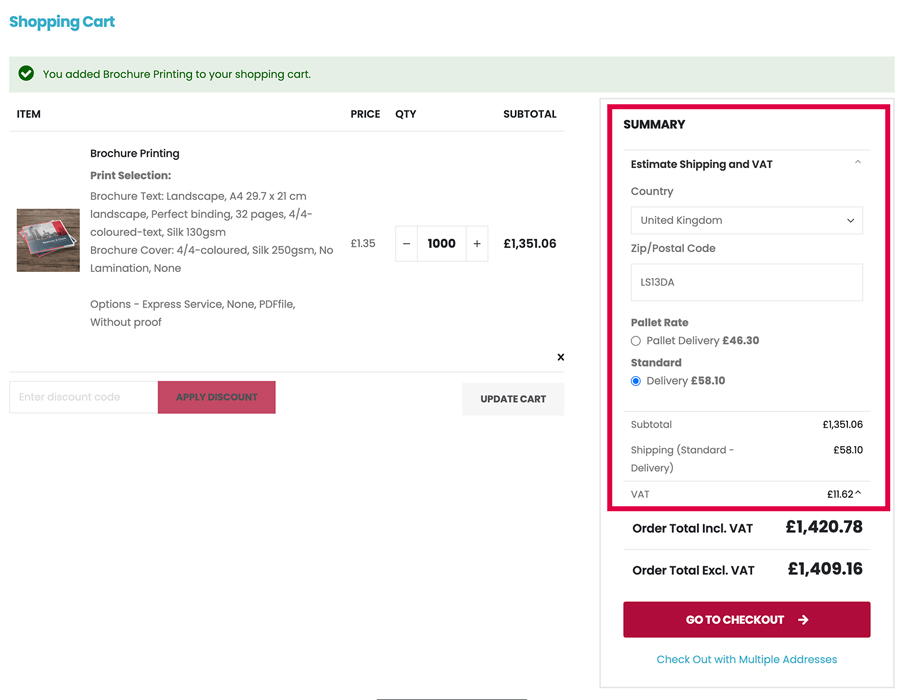
Task: Remove the Brochure Printing item with the X icon
Action: point(560,357)
